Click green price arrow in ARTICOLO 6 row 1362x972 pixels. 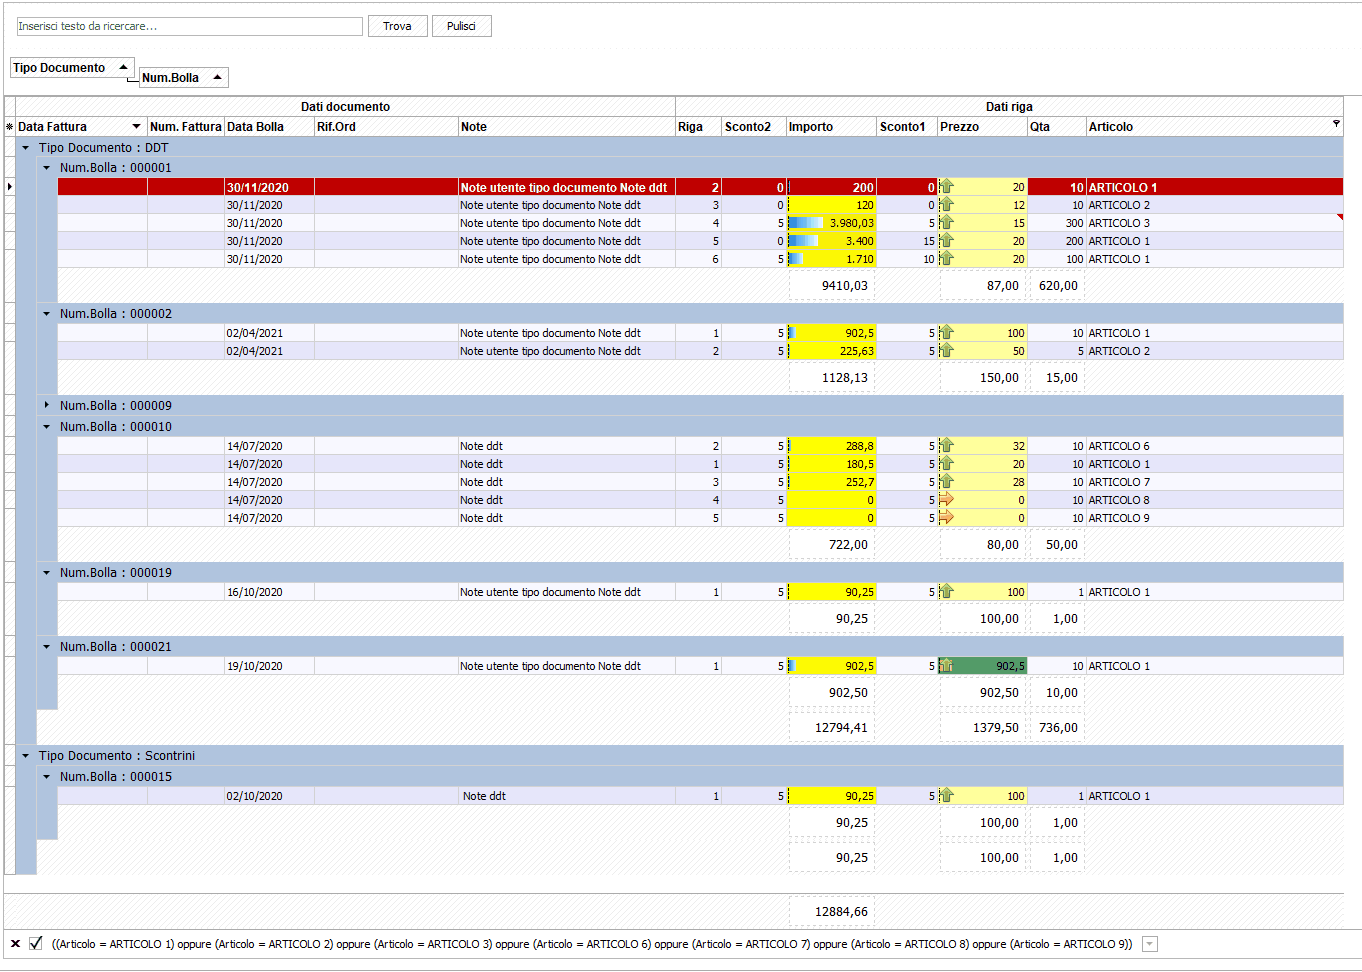[x=947, y=446]
